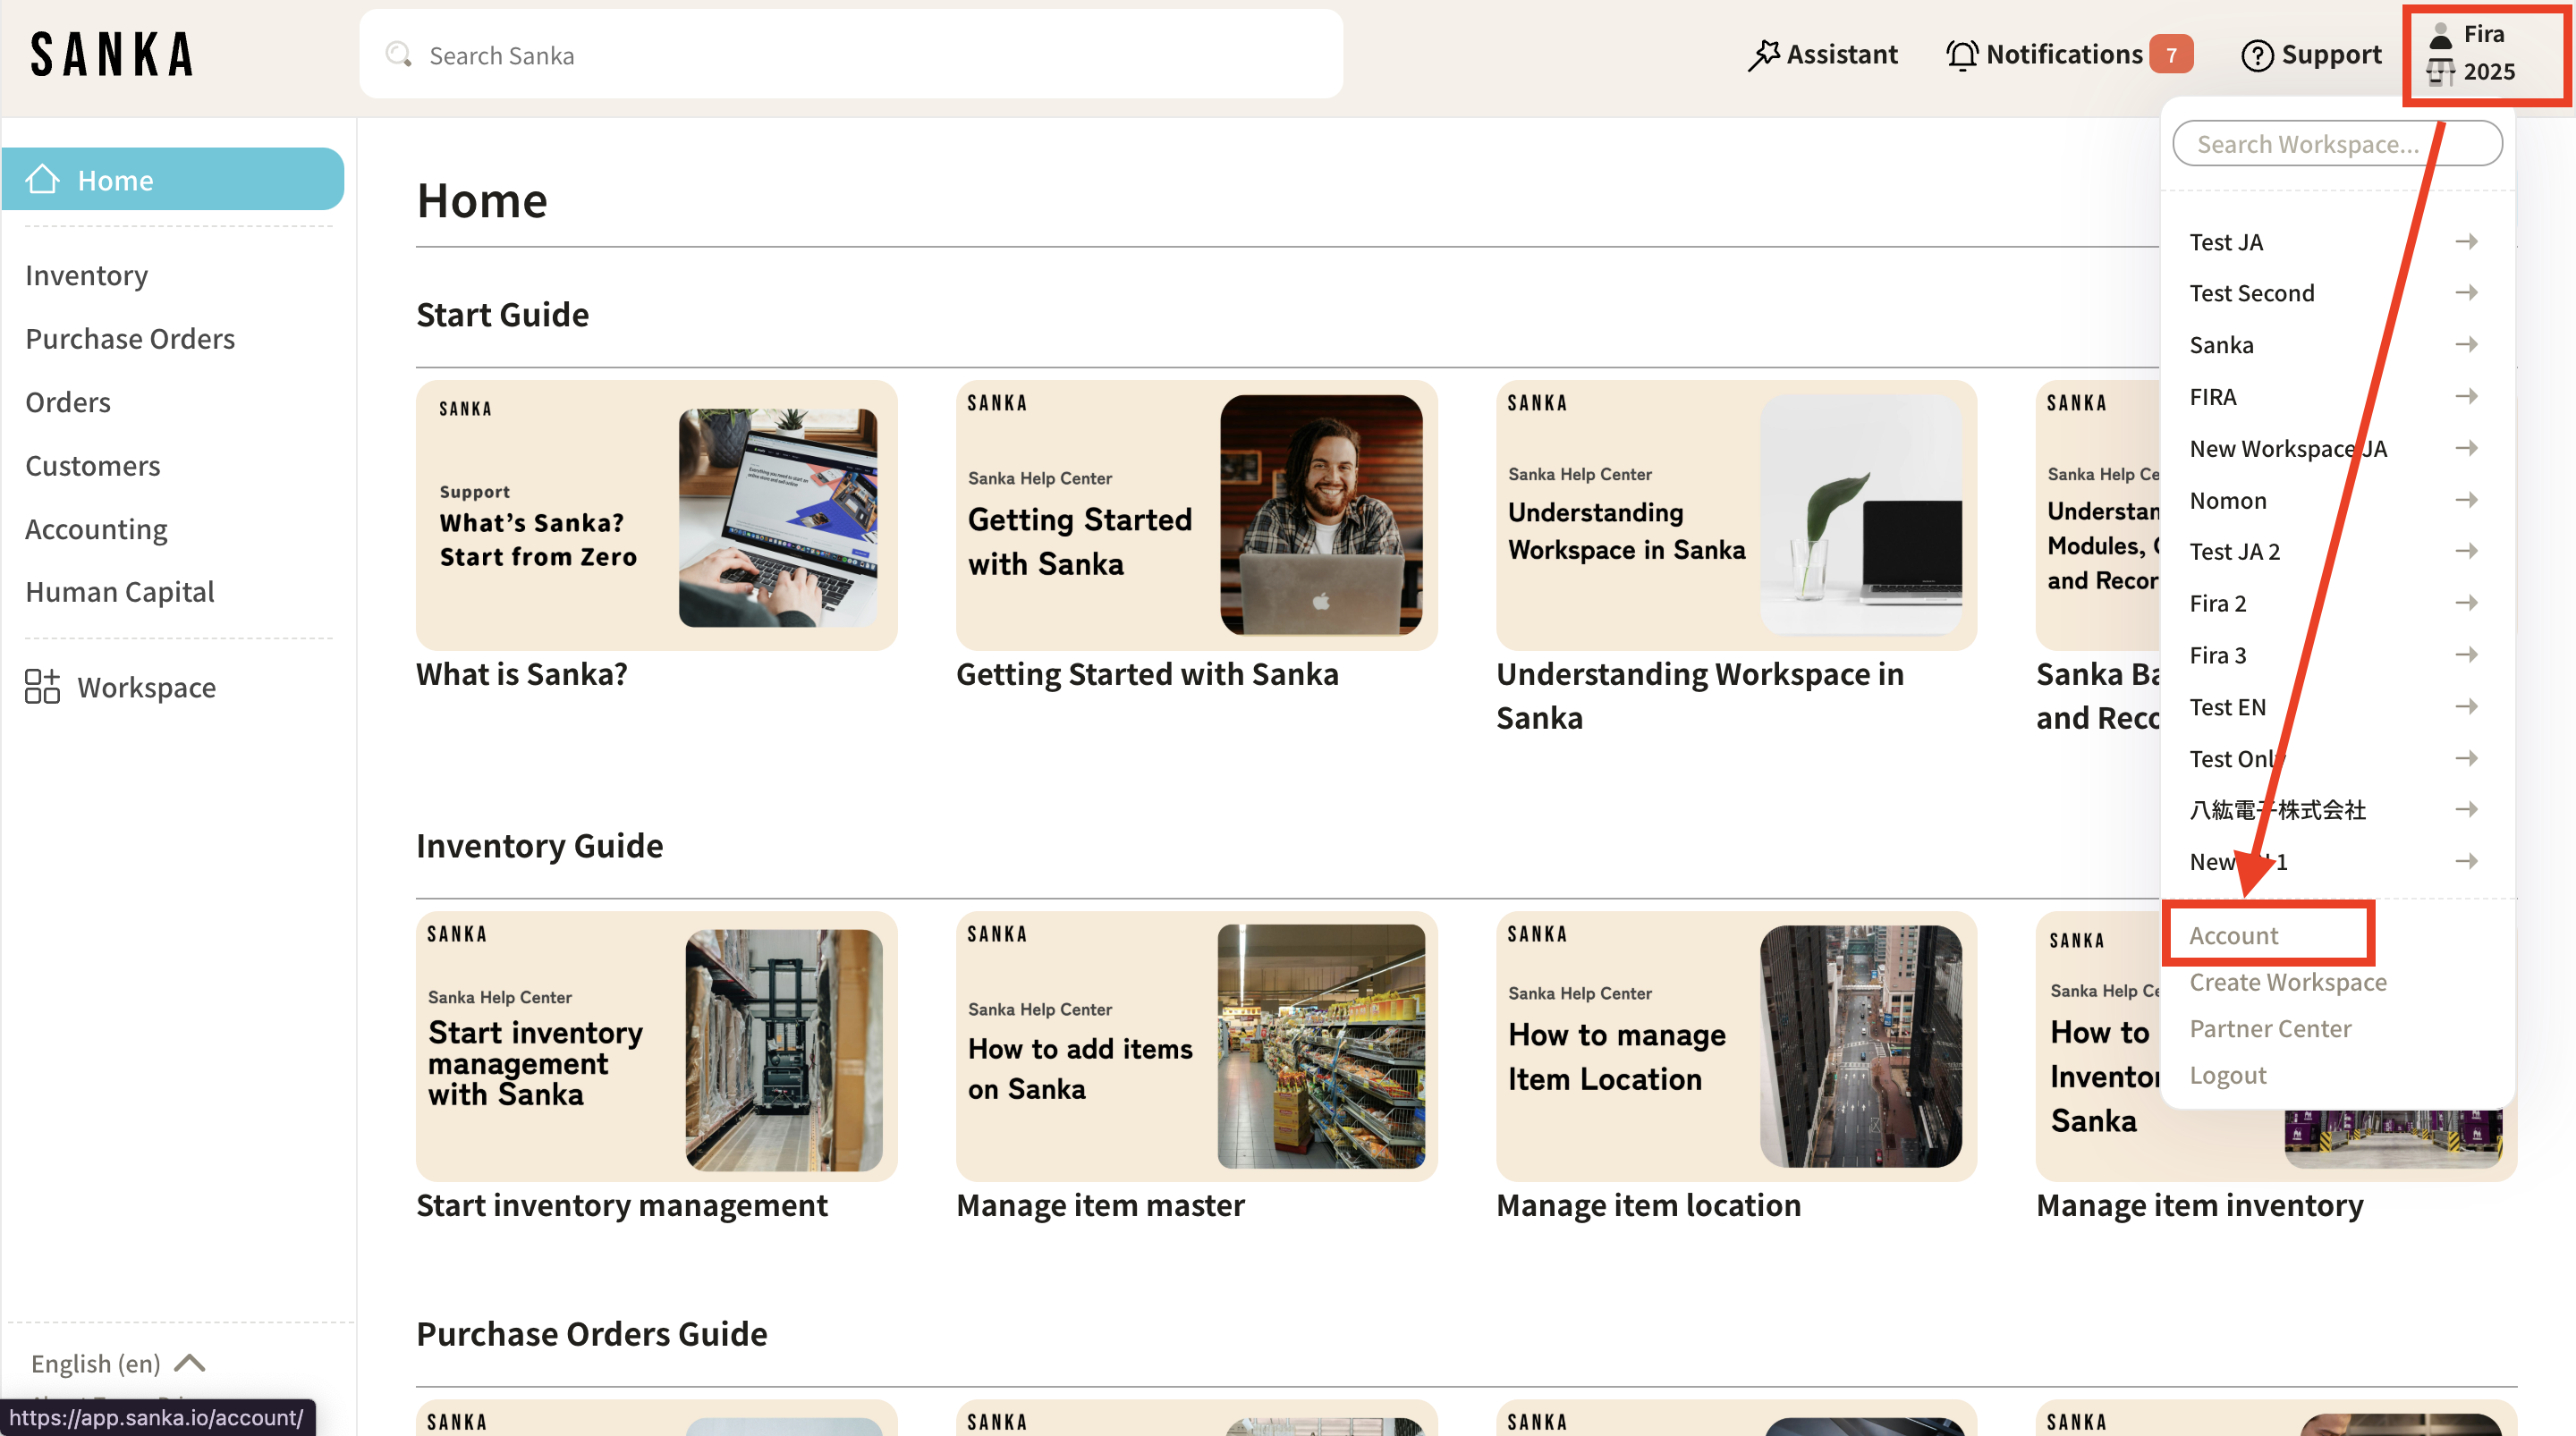
Task: Click the language chevron up arrow
Action: pyautogui.click(x=190, y=1363)
